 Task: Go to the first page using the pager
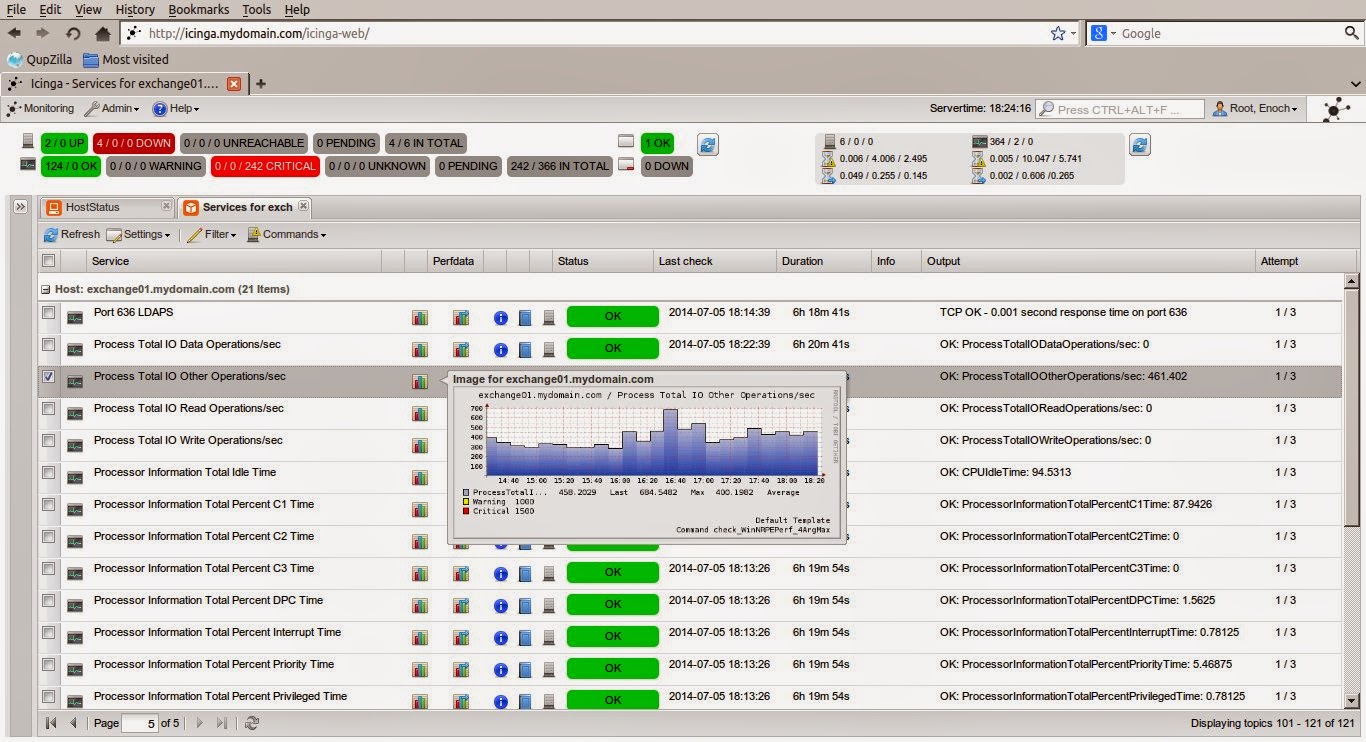51,723
